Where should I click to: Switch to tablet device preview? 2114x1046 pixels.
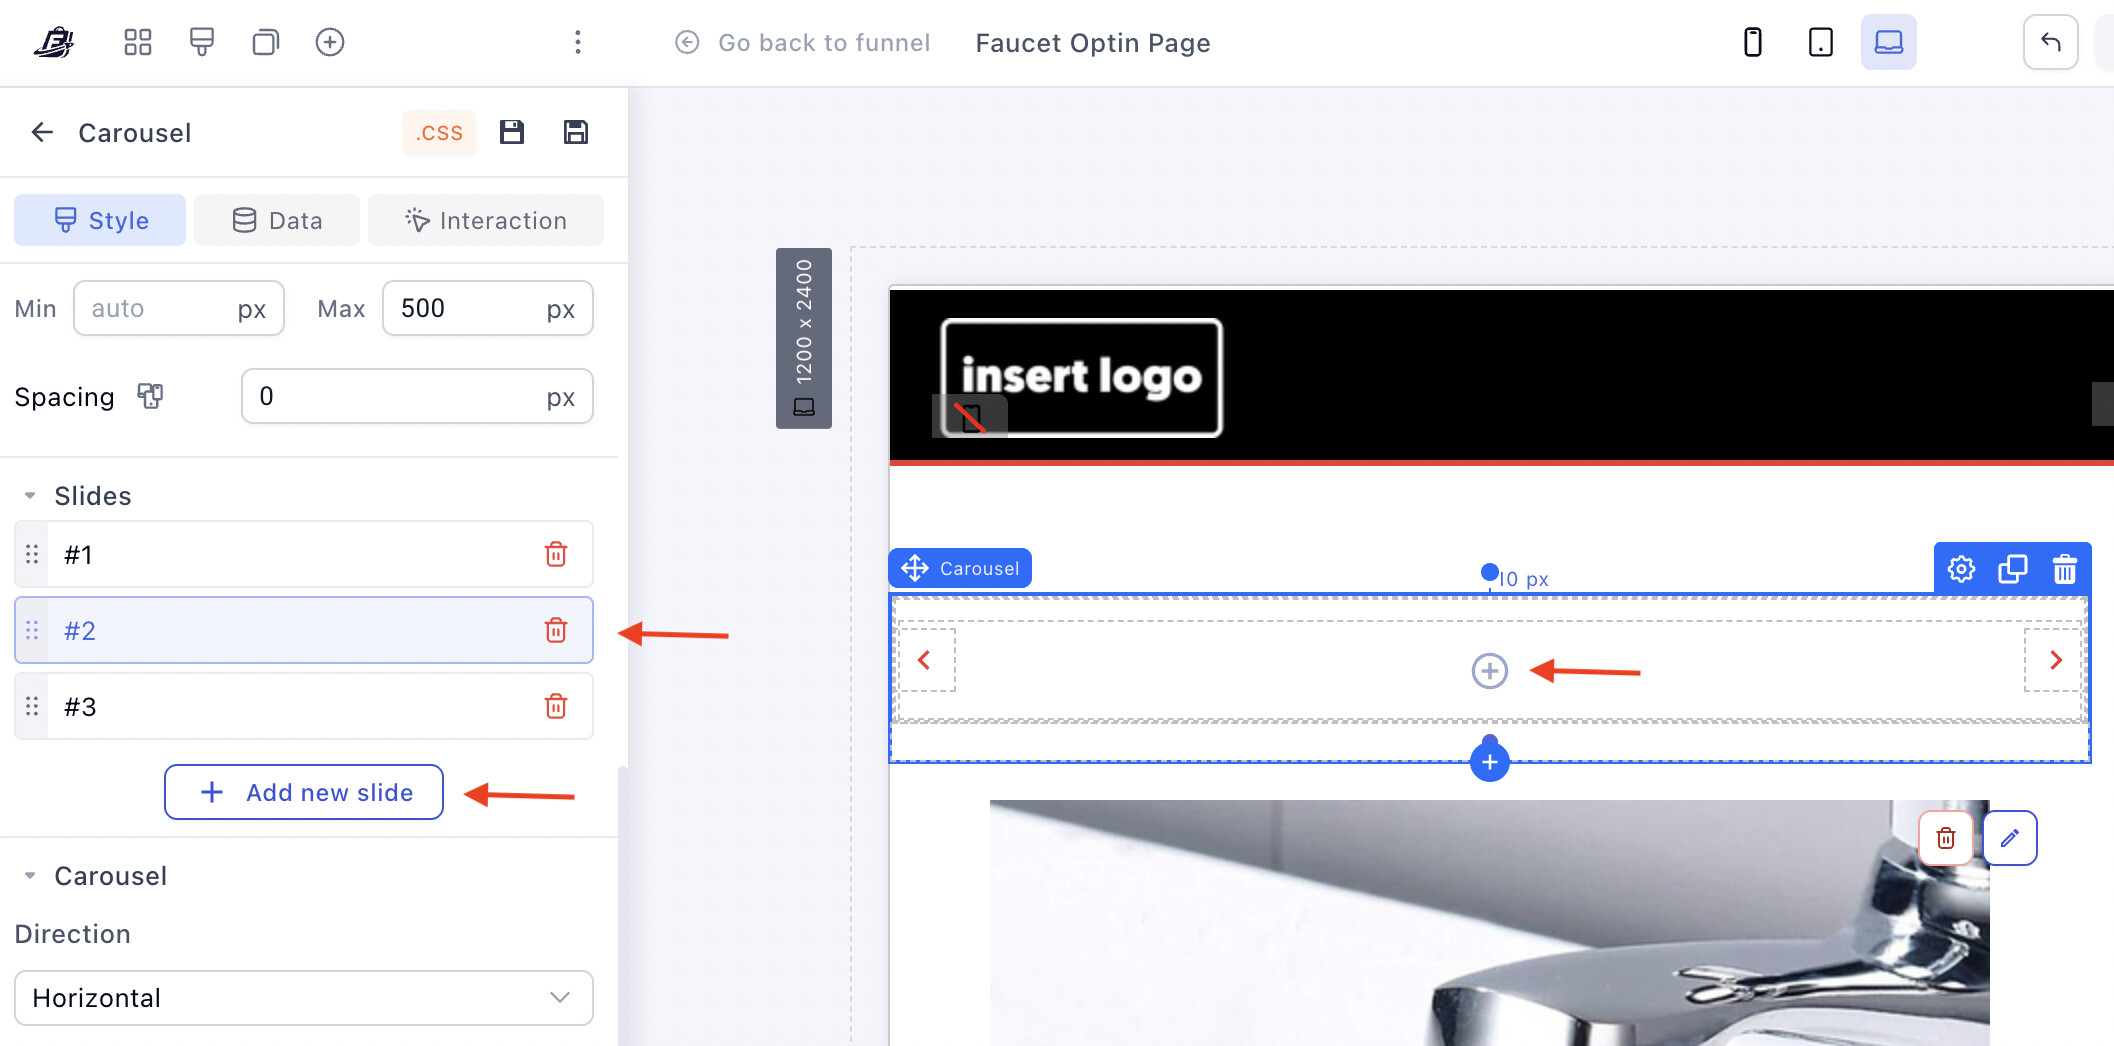point(1821,42)
